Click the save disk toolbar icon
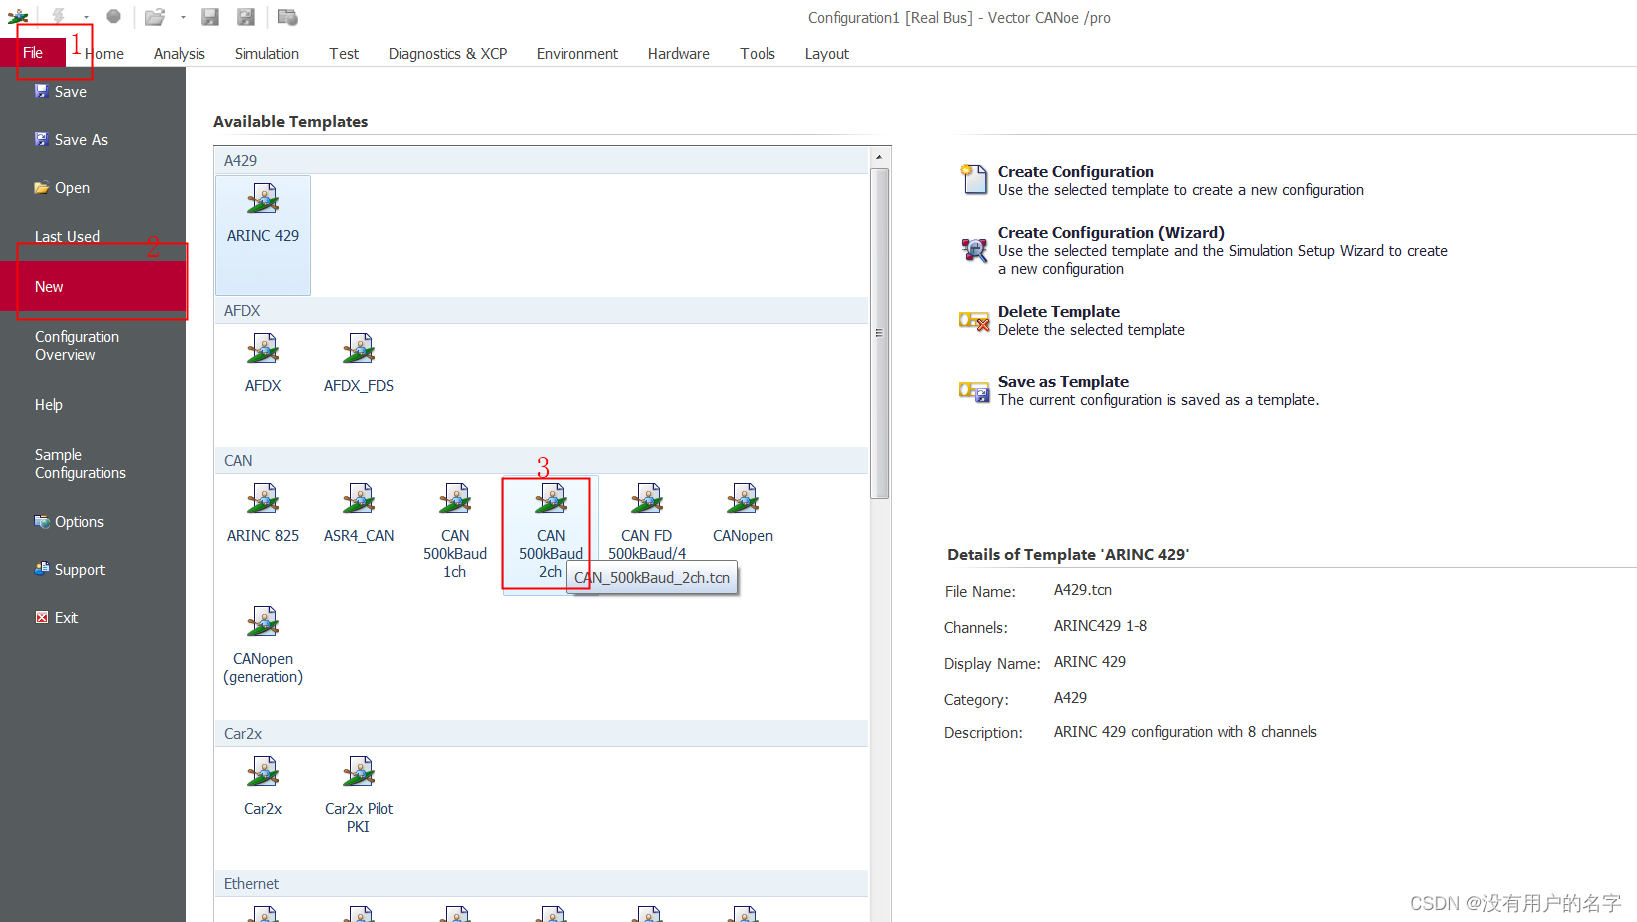This screenshot has width=1637, height=922. pyautogui.click(x=210, y=17)
